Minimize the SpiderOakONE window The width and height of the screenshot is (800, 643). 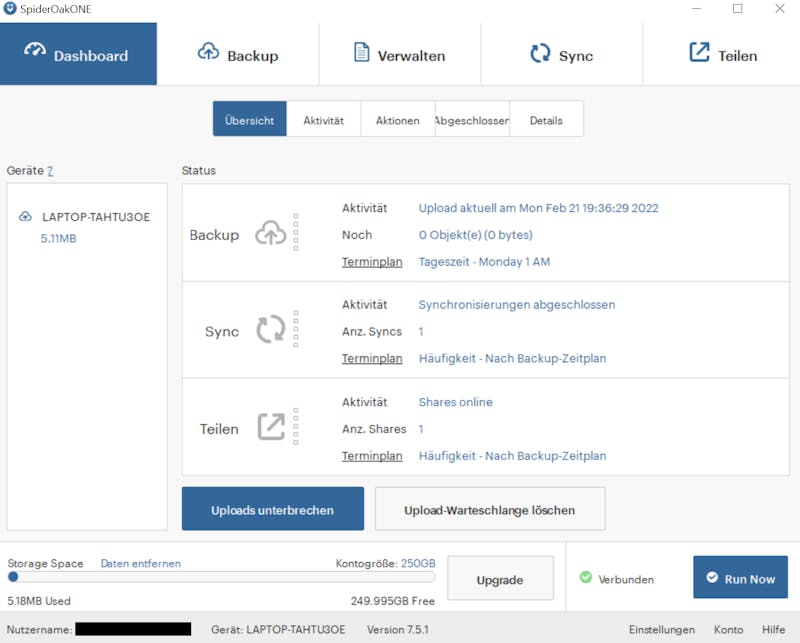696,8
